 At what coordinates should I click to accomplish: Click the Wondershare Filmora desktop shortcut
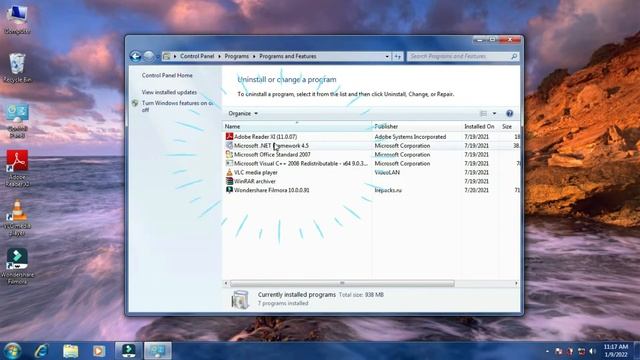(x=17, y=266)
